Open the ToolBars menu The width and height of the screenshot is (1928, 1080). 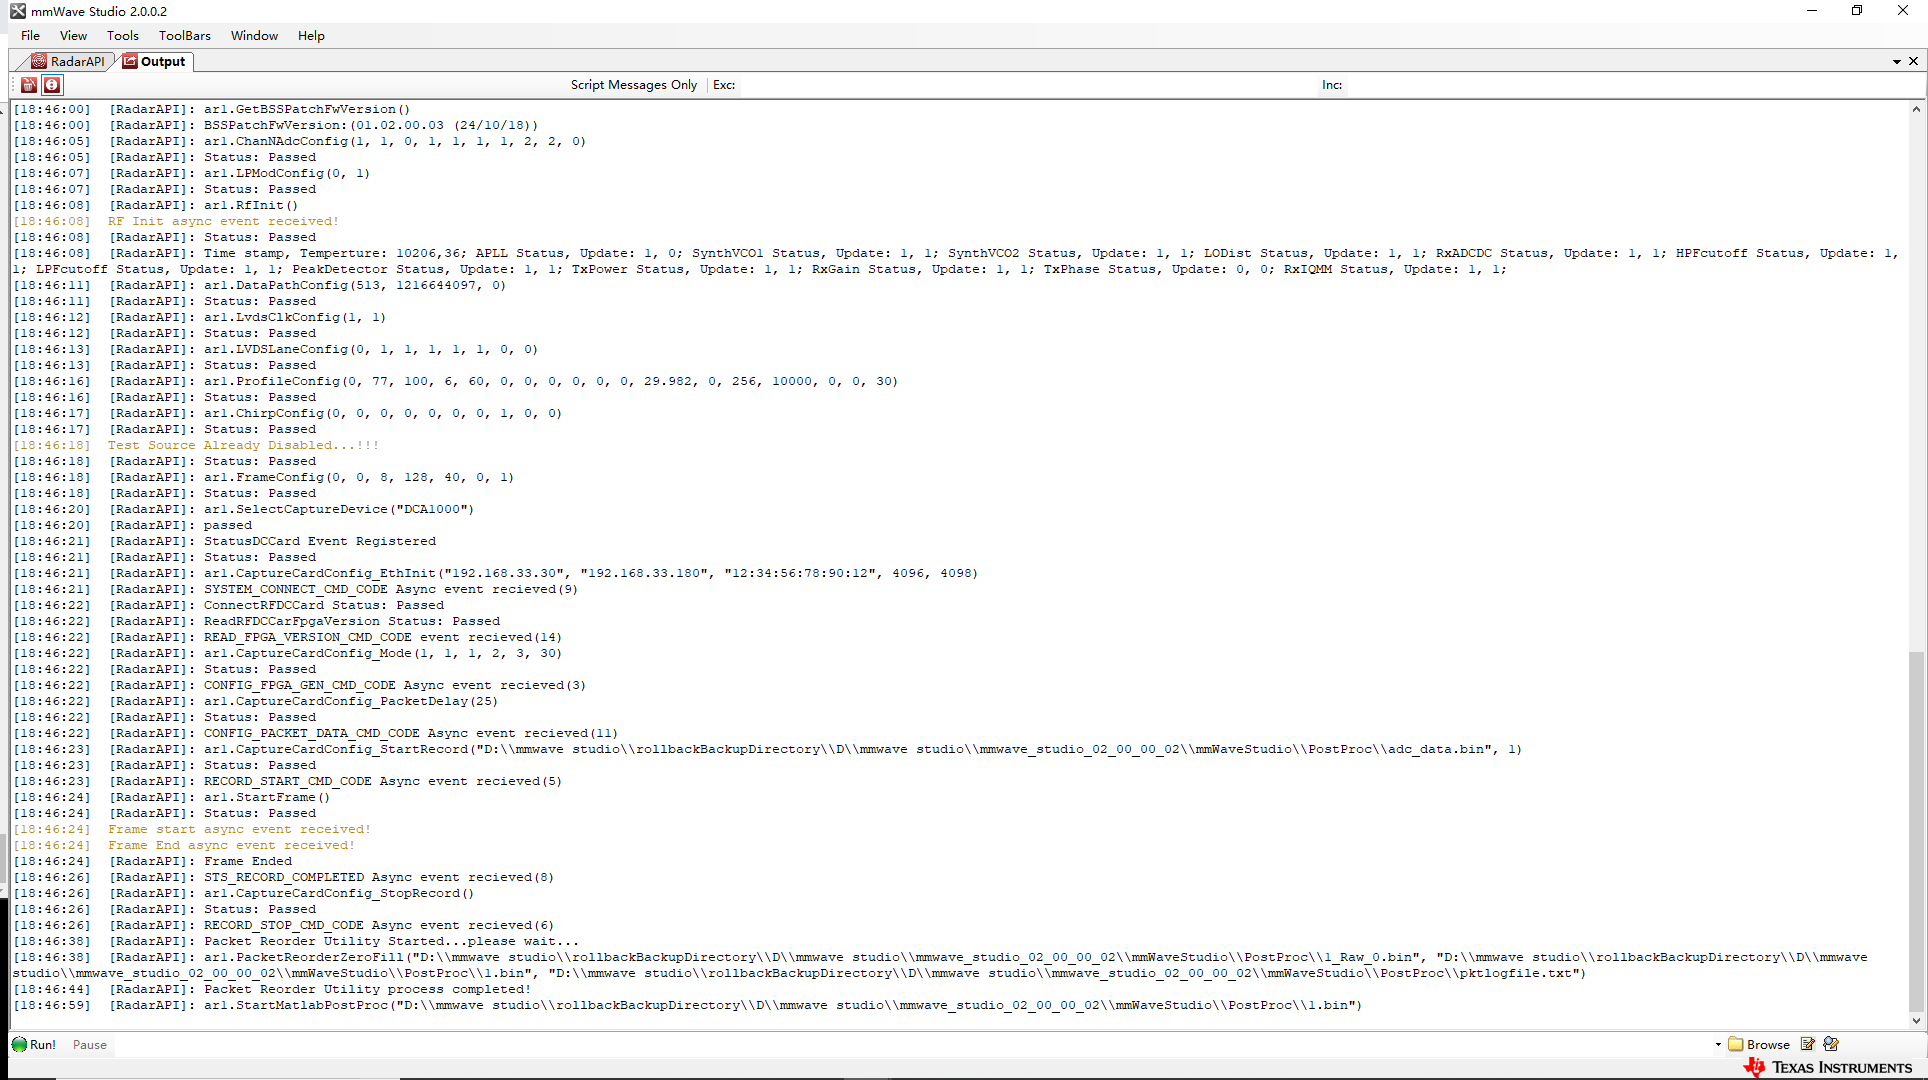185,35
